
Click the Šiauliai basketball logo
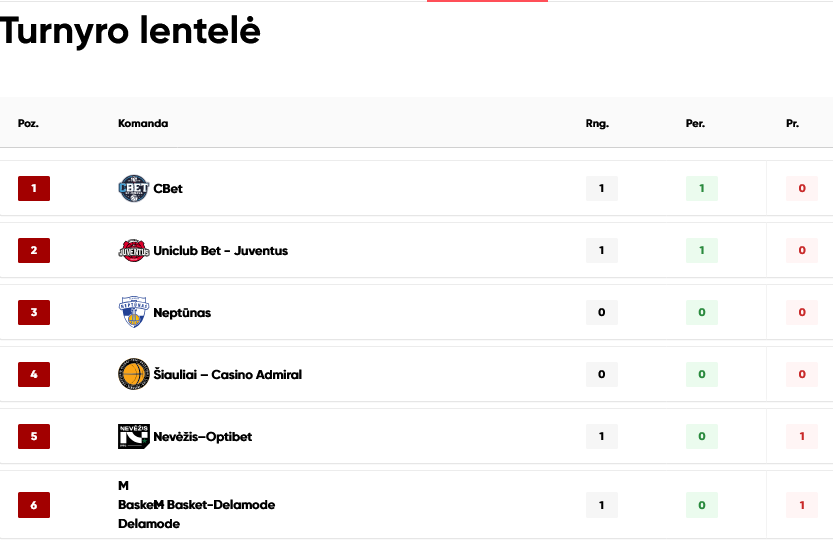[x=133, y=374]
